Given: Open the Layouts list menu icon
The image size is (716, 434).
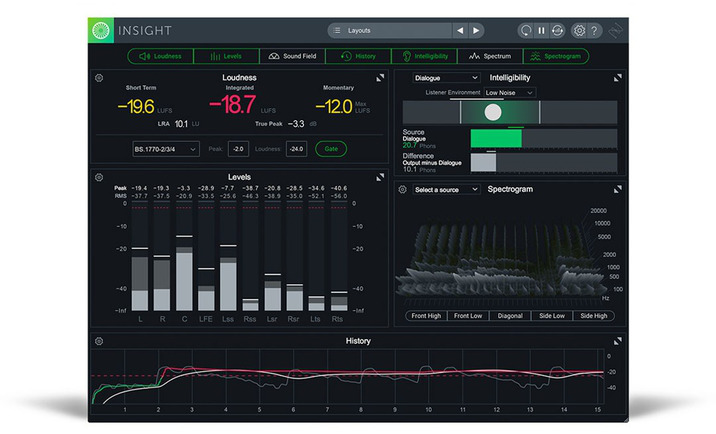Looking at the screenshot, I should tap(337, 31).
